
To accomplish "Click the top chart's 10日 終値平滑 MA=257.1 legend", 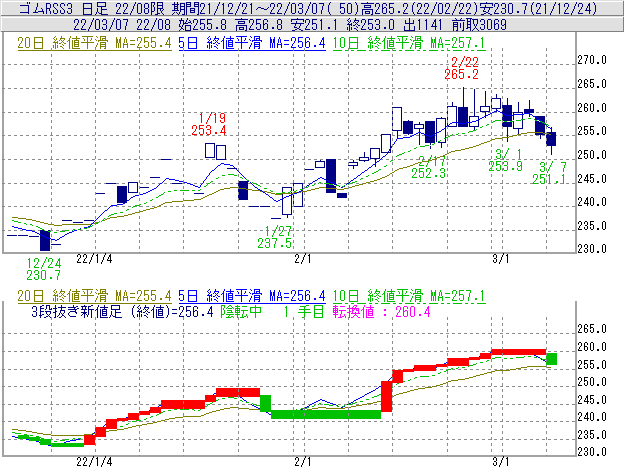I will (x=409, y=43).
